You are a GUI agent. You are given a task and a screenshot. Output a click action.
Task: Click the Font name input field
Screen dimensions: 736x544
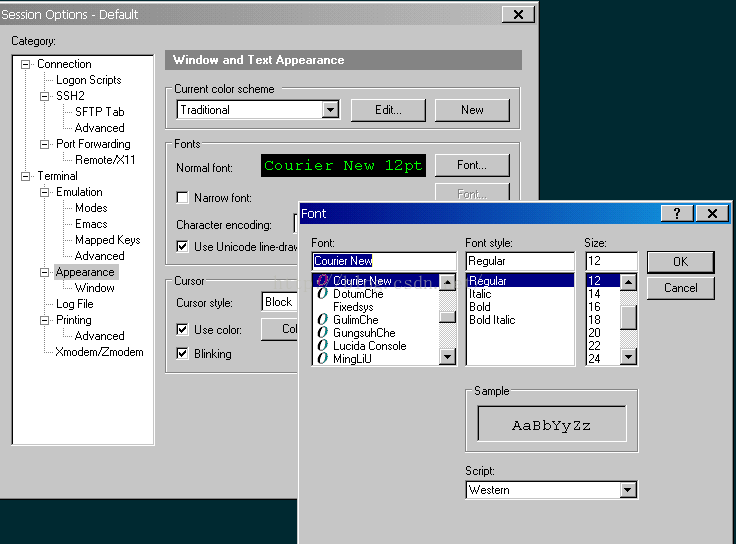click(384, 261)
